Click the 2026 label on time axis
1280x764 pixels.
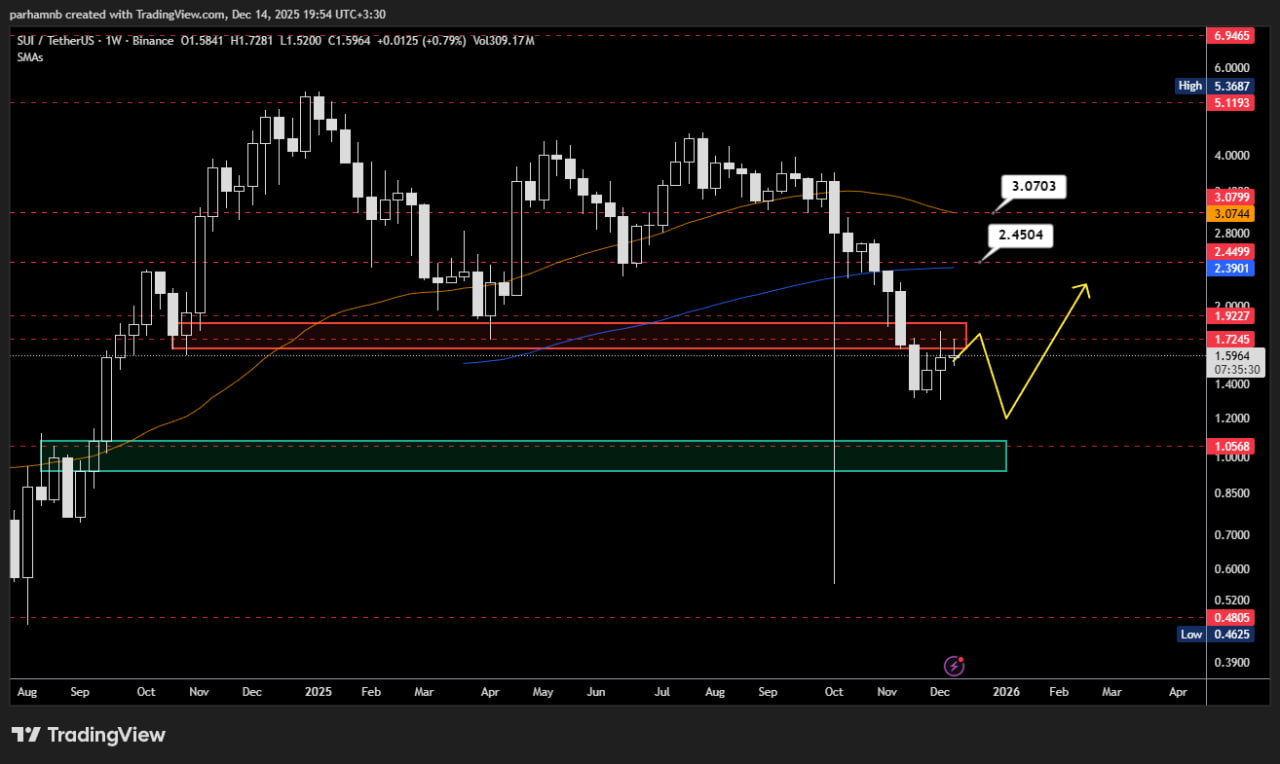(x=1005, y=691)
